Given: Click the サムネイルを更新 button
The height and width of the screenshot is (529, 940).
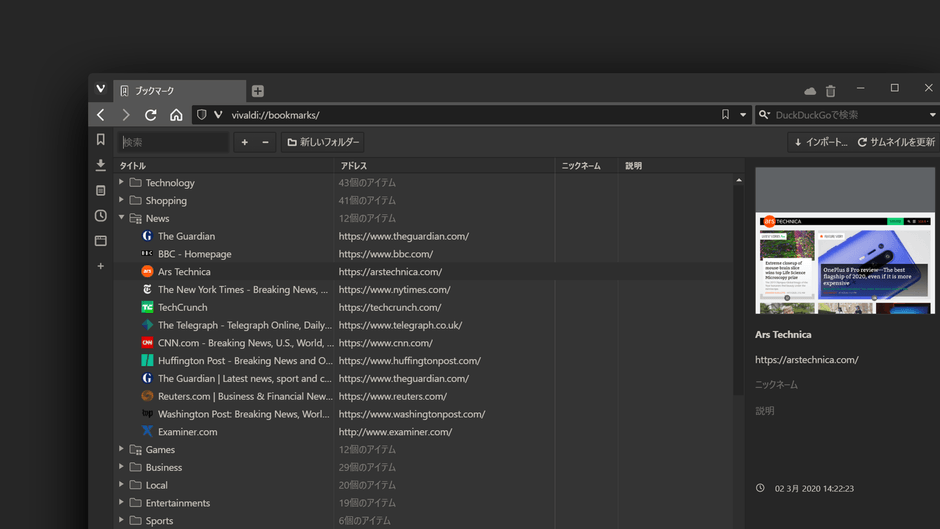Looking at the screenshot, I should (896, 142).
